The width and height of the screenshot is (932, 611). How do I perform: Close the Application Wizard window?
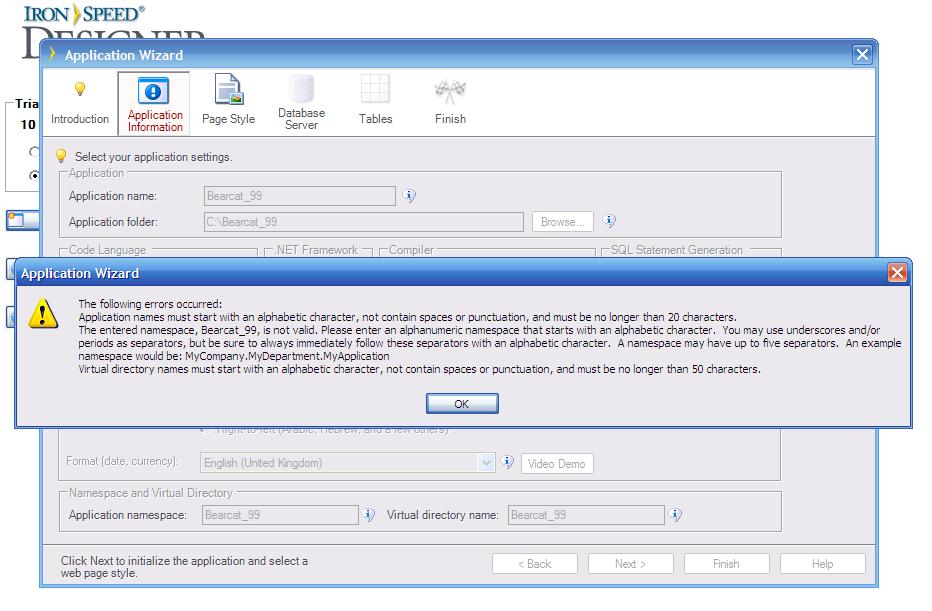(862, 55)
